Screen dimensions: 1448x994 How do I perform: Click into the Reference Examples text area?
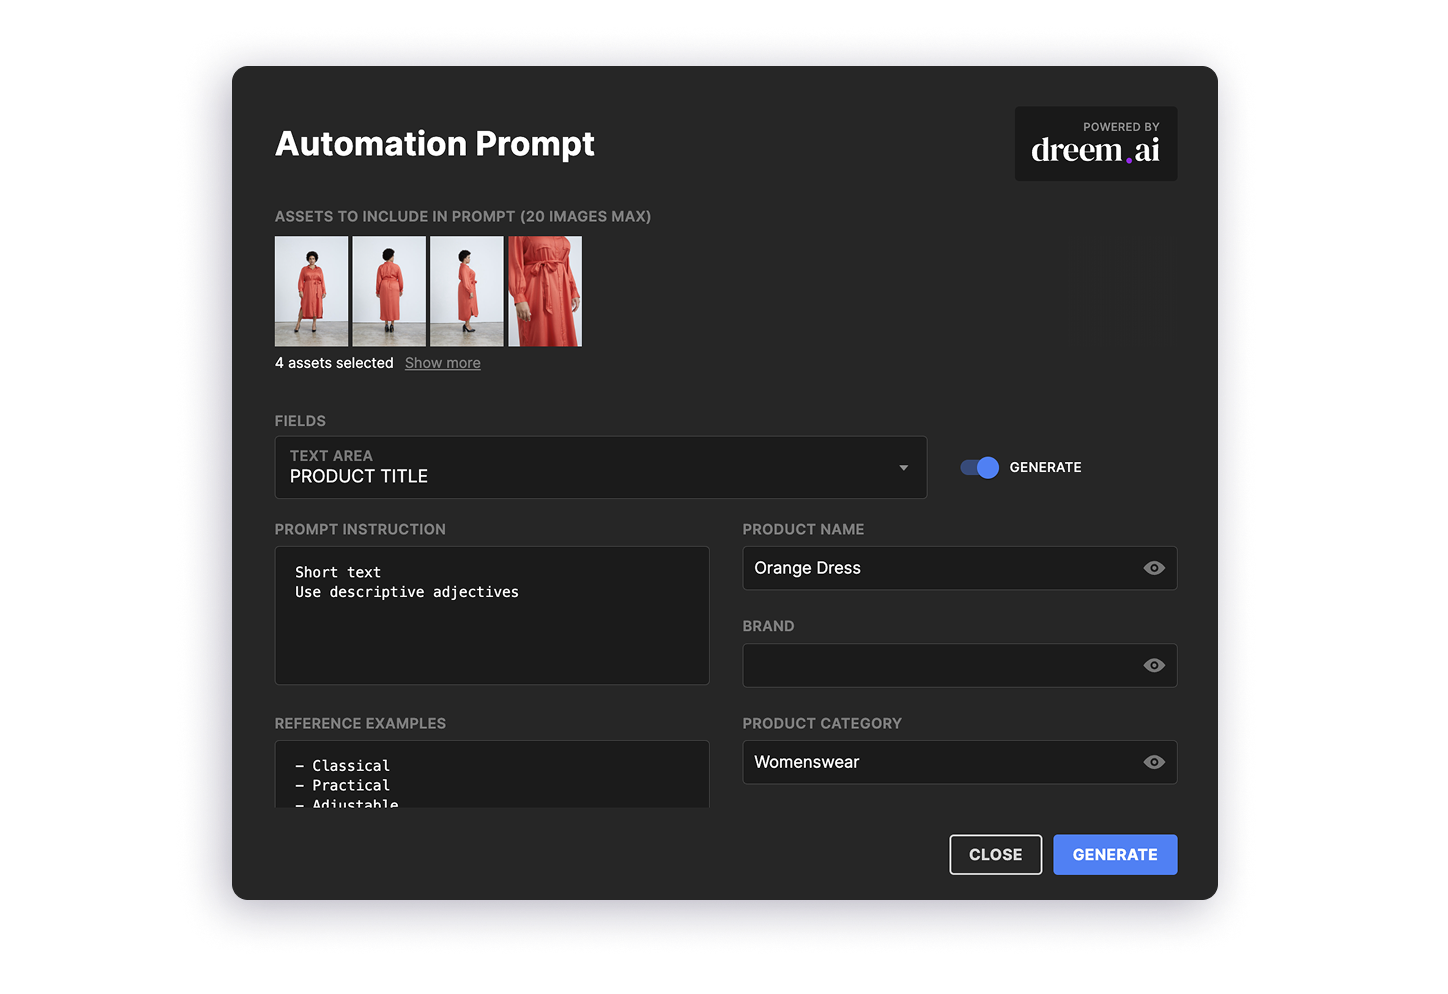pos(492,774)
